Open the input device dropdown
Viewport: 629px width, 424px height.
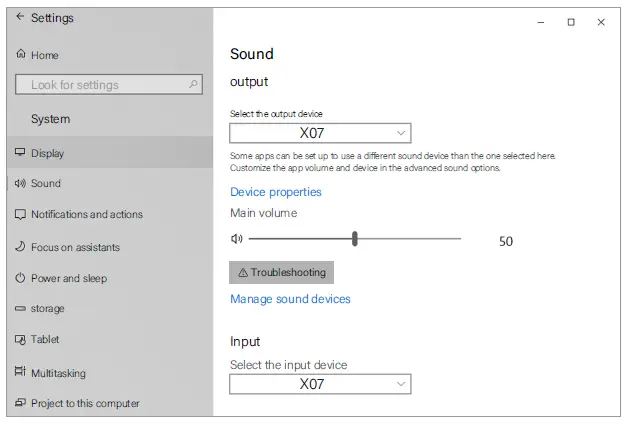click(320, 384)
